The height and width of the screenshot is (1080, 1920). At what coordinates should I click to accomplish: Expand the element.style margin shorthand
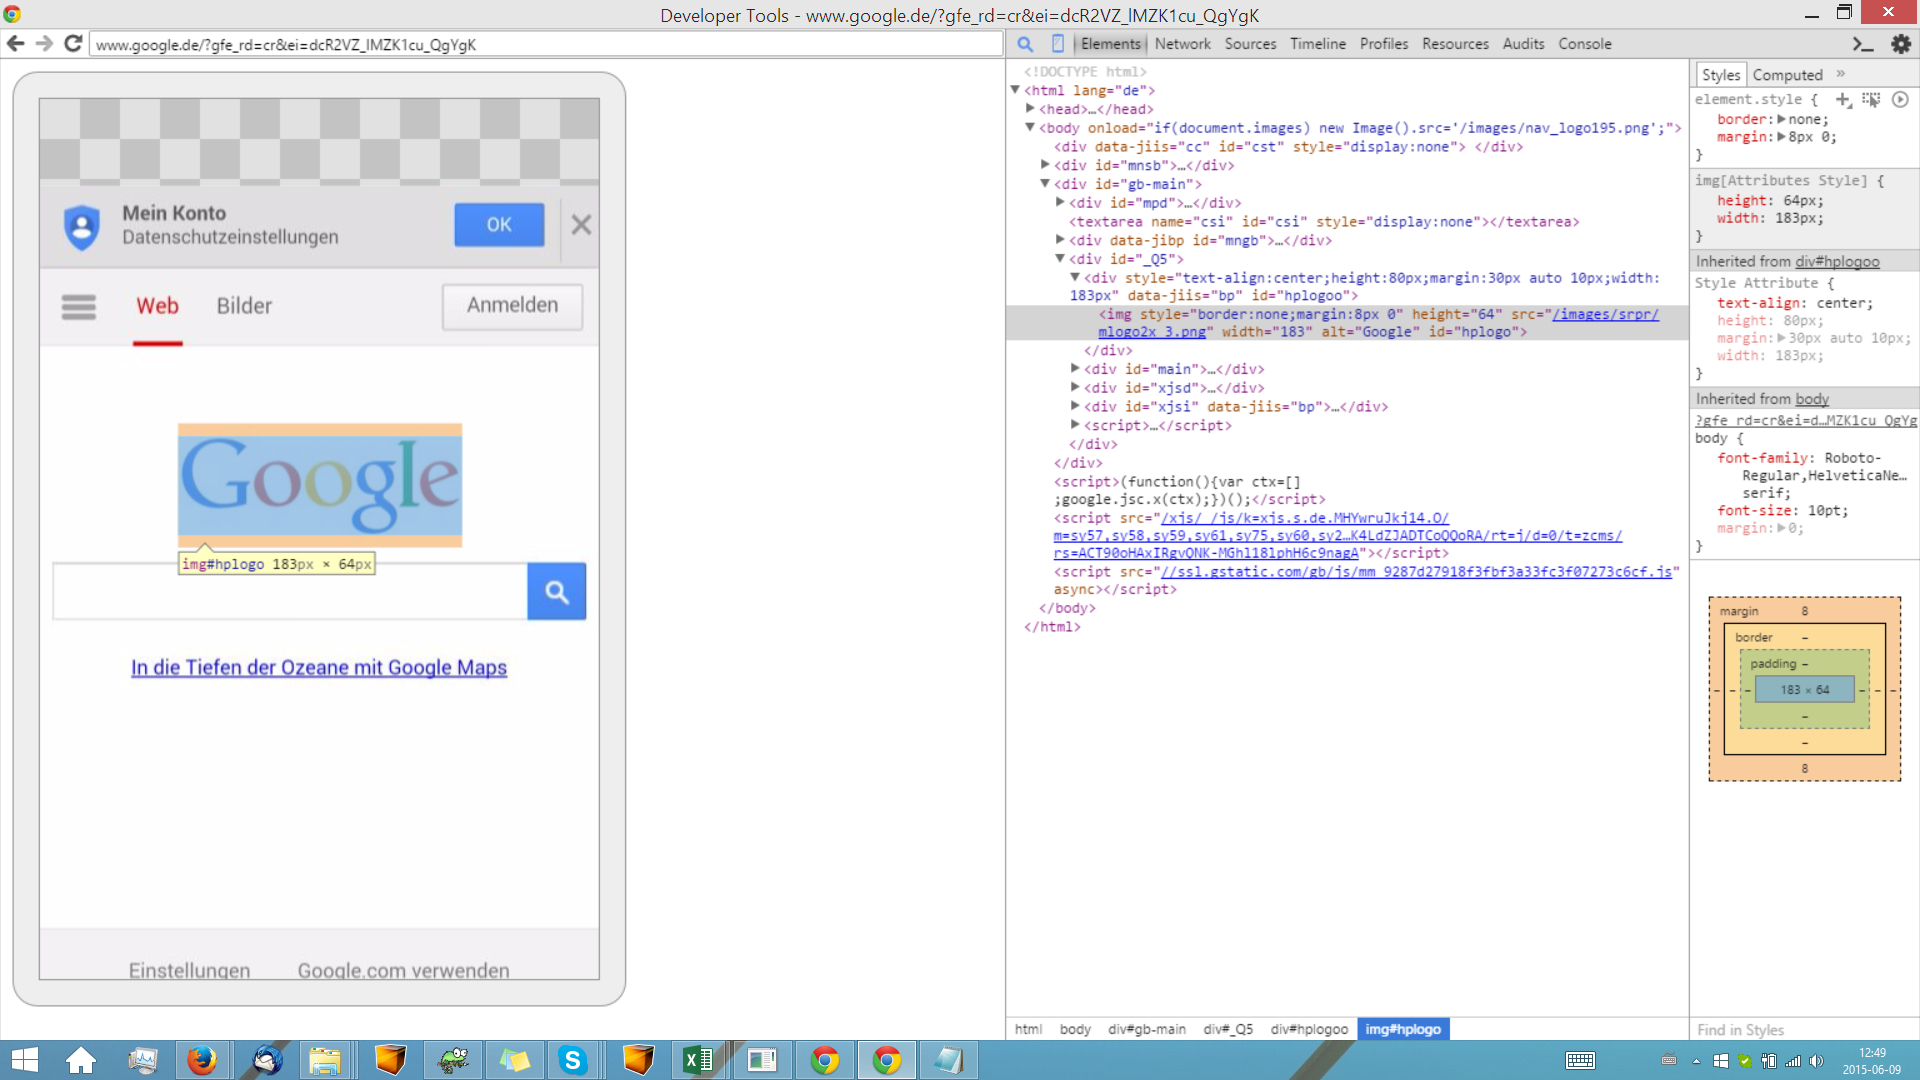pyautogui.click(x=1781, y=137)
